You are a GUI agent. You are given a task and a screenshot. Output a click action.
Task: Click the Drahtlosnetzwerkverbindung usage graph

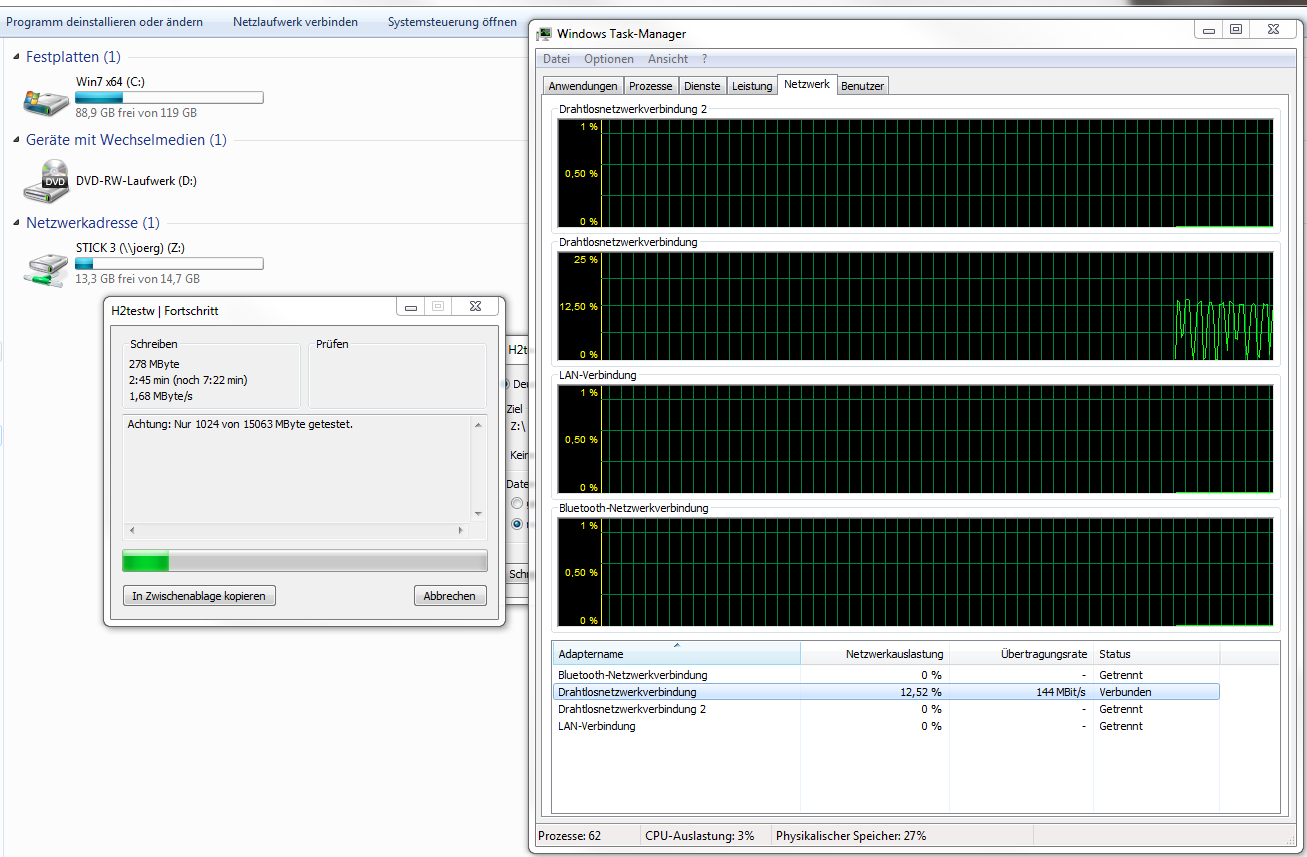(917, 306)
